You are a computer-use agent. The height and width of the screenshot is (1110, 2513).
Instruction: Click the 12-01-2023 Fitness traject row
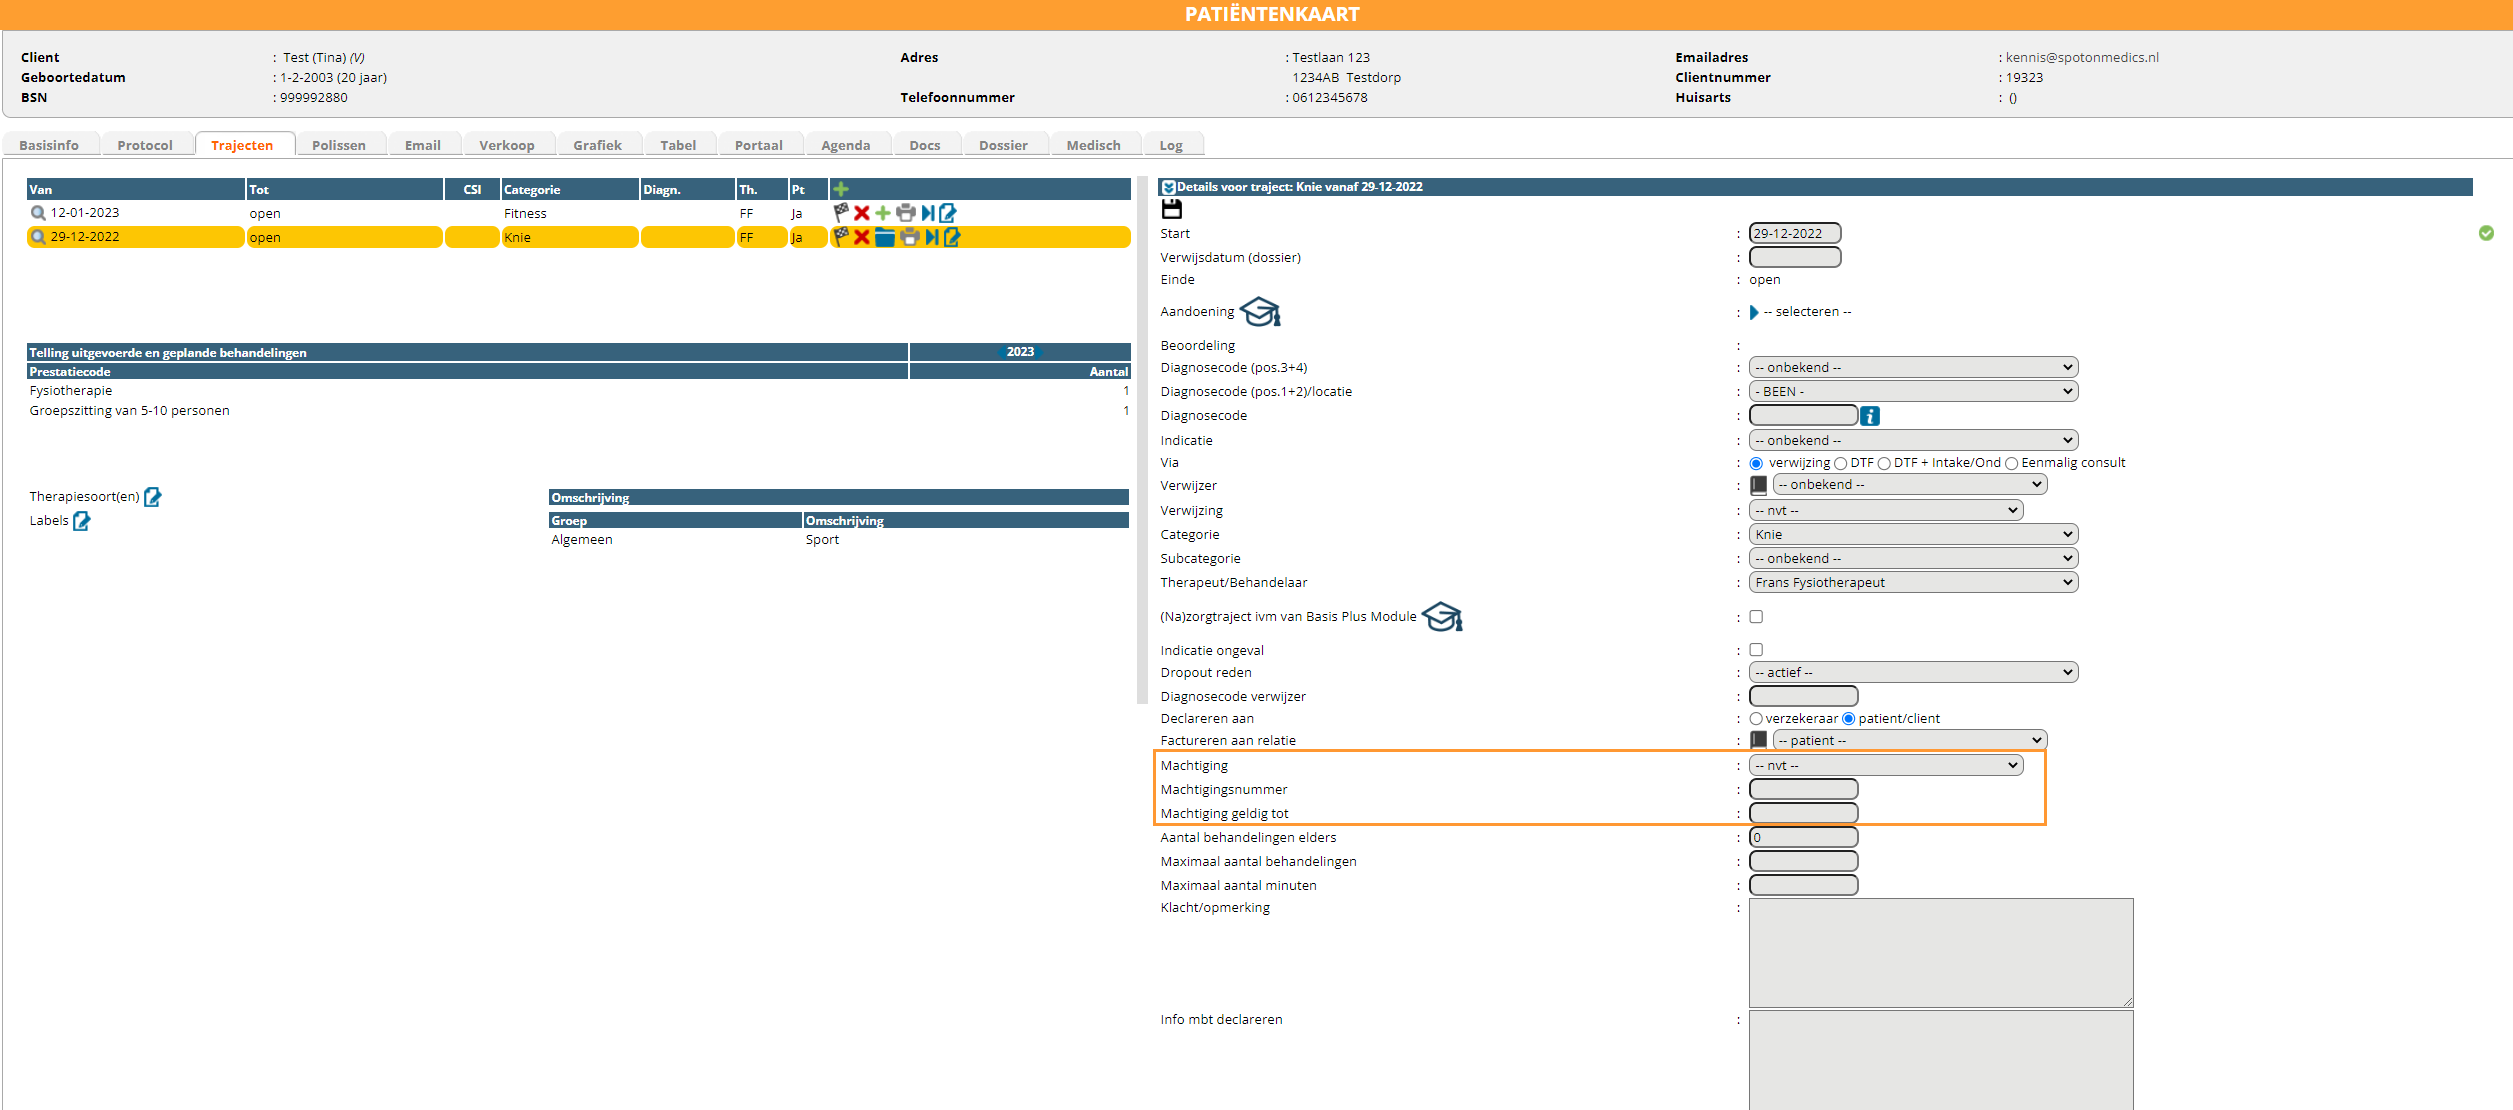tap(85, 213)
